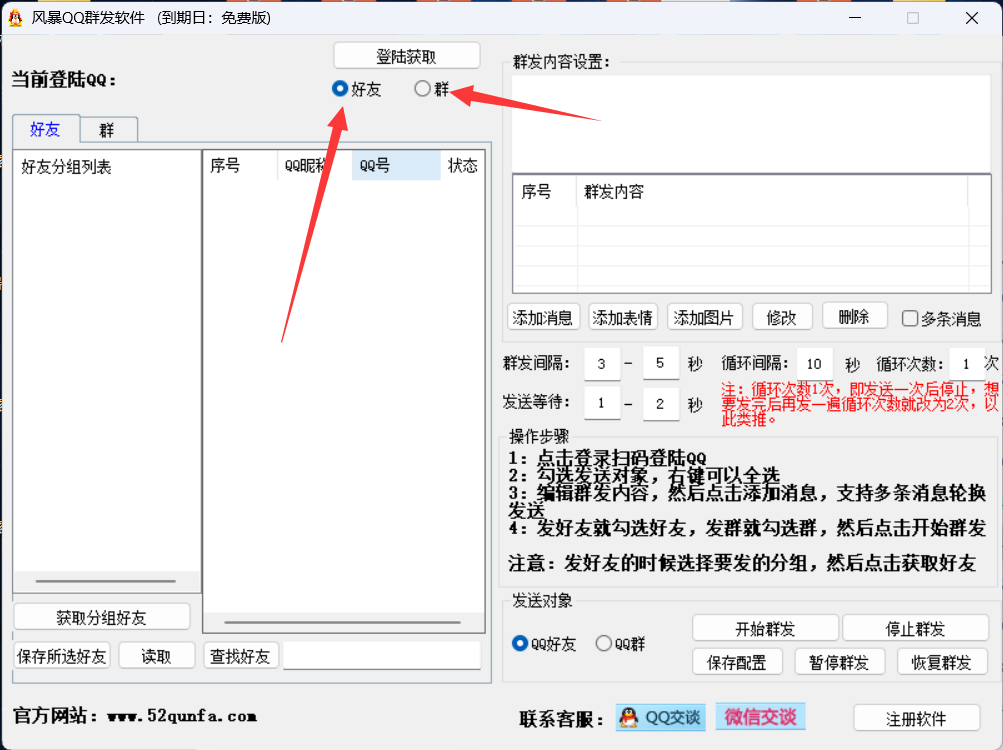This screenshot has height=750, width=1003.
Task: Click the 循环间隔 field showing 10
Action: click(x=814, y=363)
